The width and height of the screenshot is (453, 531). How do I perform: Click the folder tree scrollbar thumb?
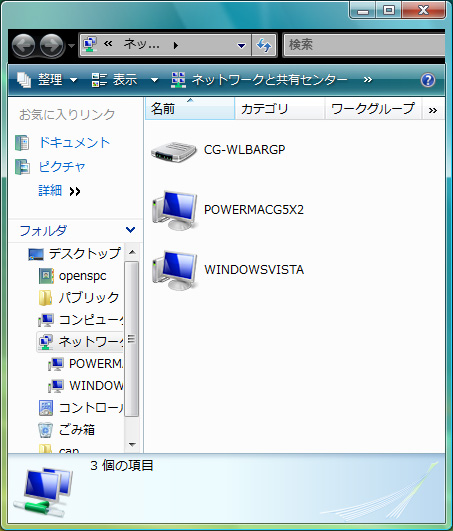coord(132,339)
